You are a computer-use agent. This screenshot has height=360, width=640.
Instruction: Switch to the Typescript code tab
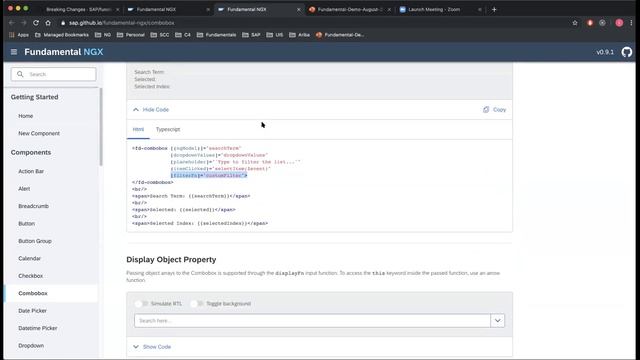(x=168, y=129)
